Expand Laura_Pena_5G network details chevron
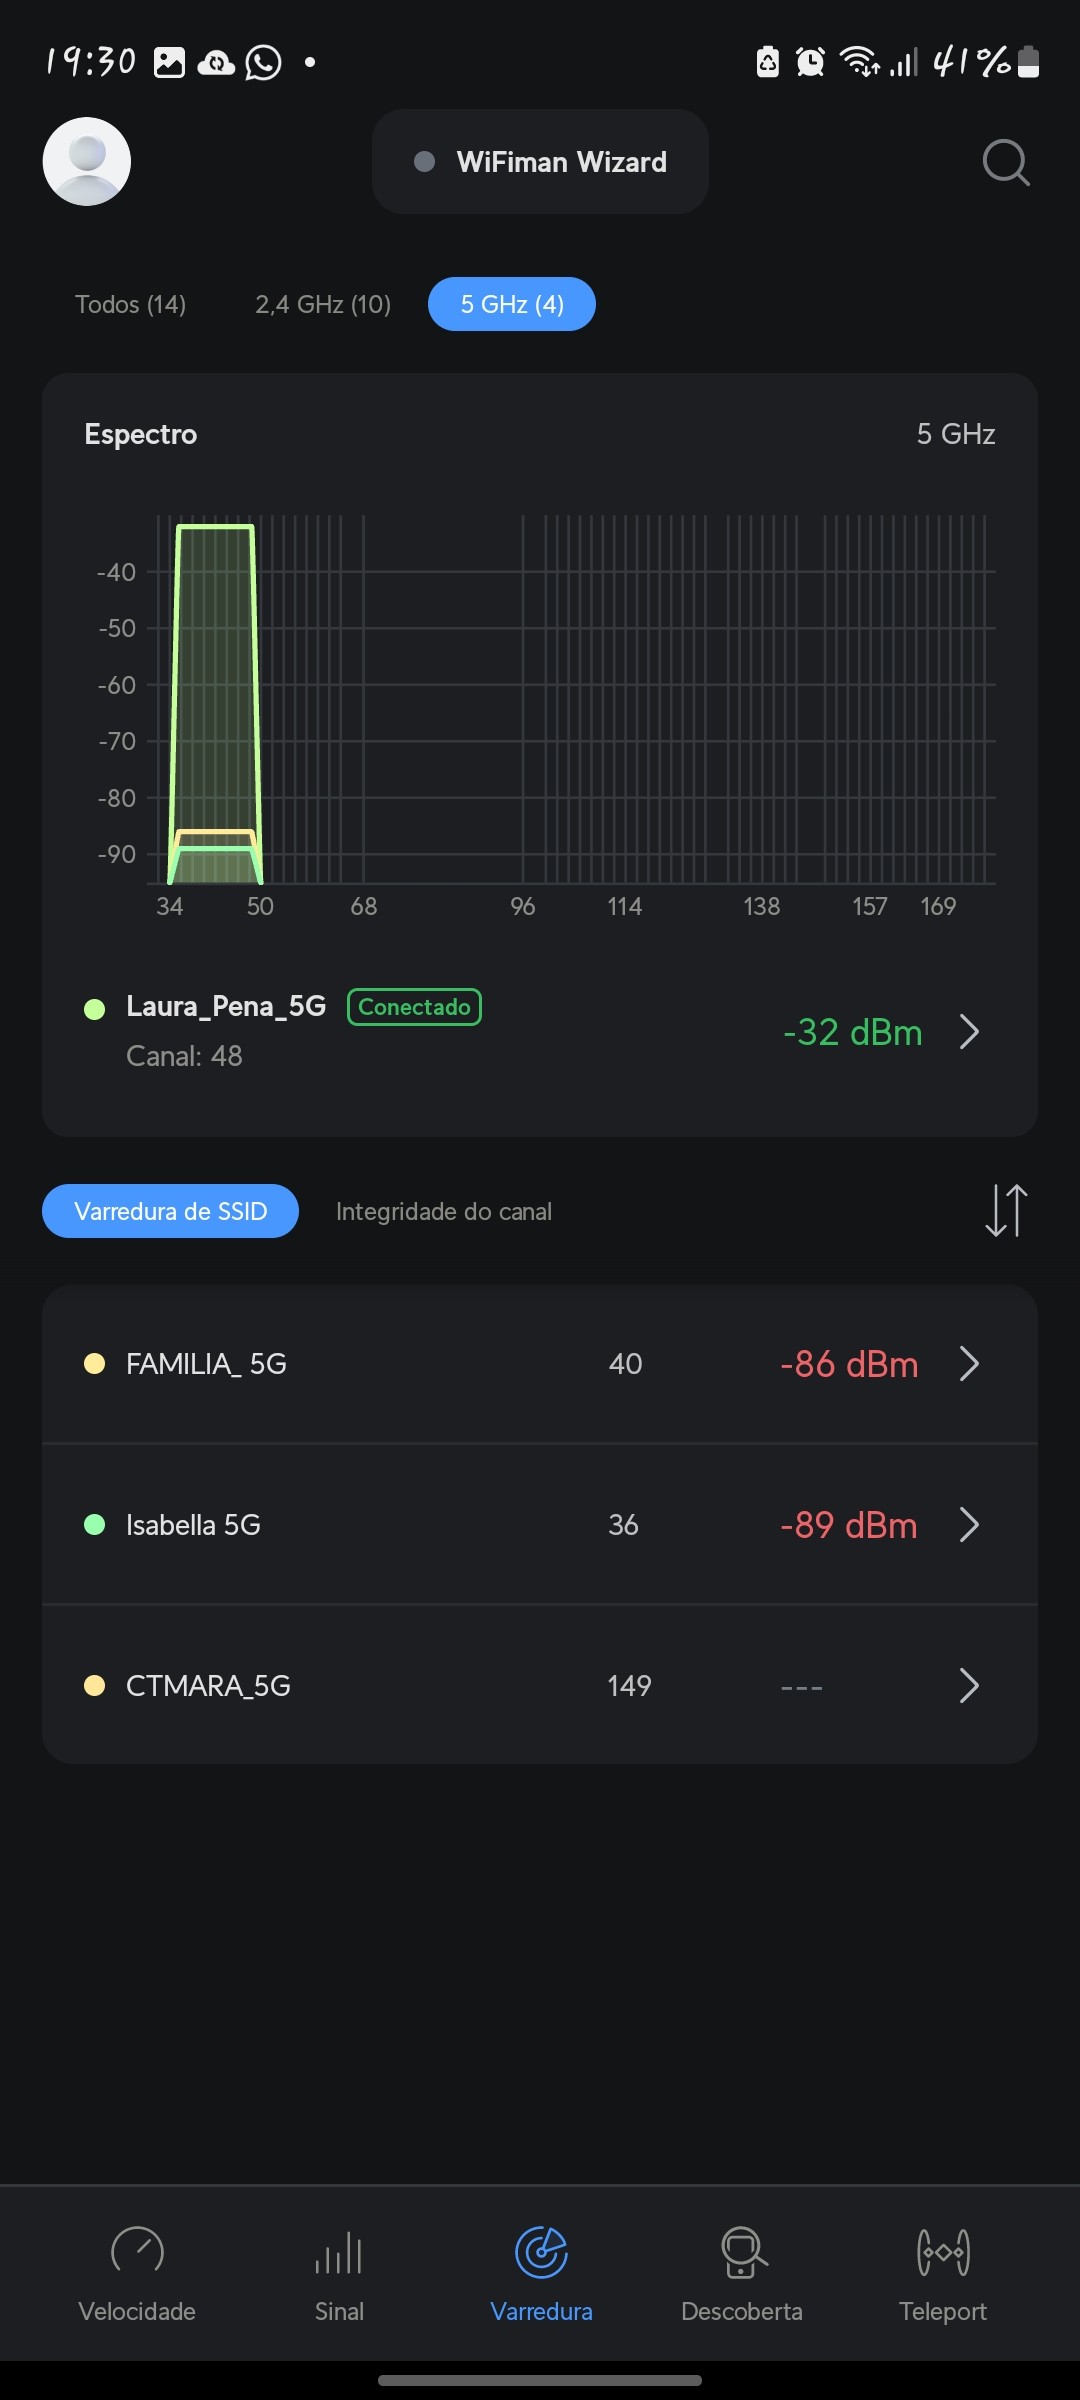This screenshot has width=1080, height=2400. pyautogui.click(x=969, y=1032)
